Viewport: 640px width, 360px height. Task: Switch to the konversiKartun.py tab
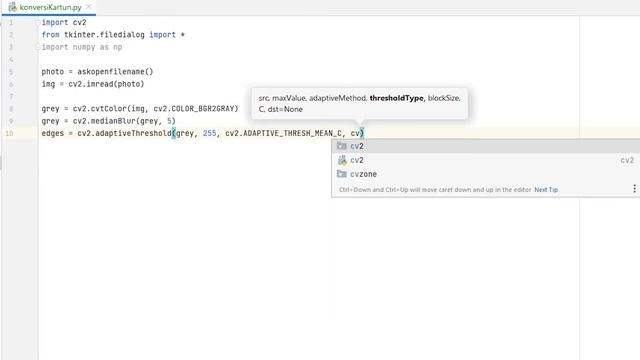[50, 7]
